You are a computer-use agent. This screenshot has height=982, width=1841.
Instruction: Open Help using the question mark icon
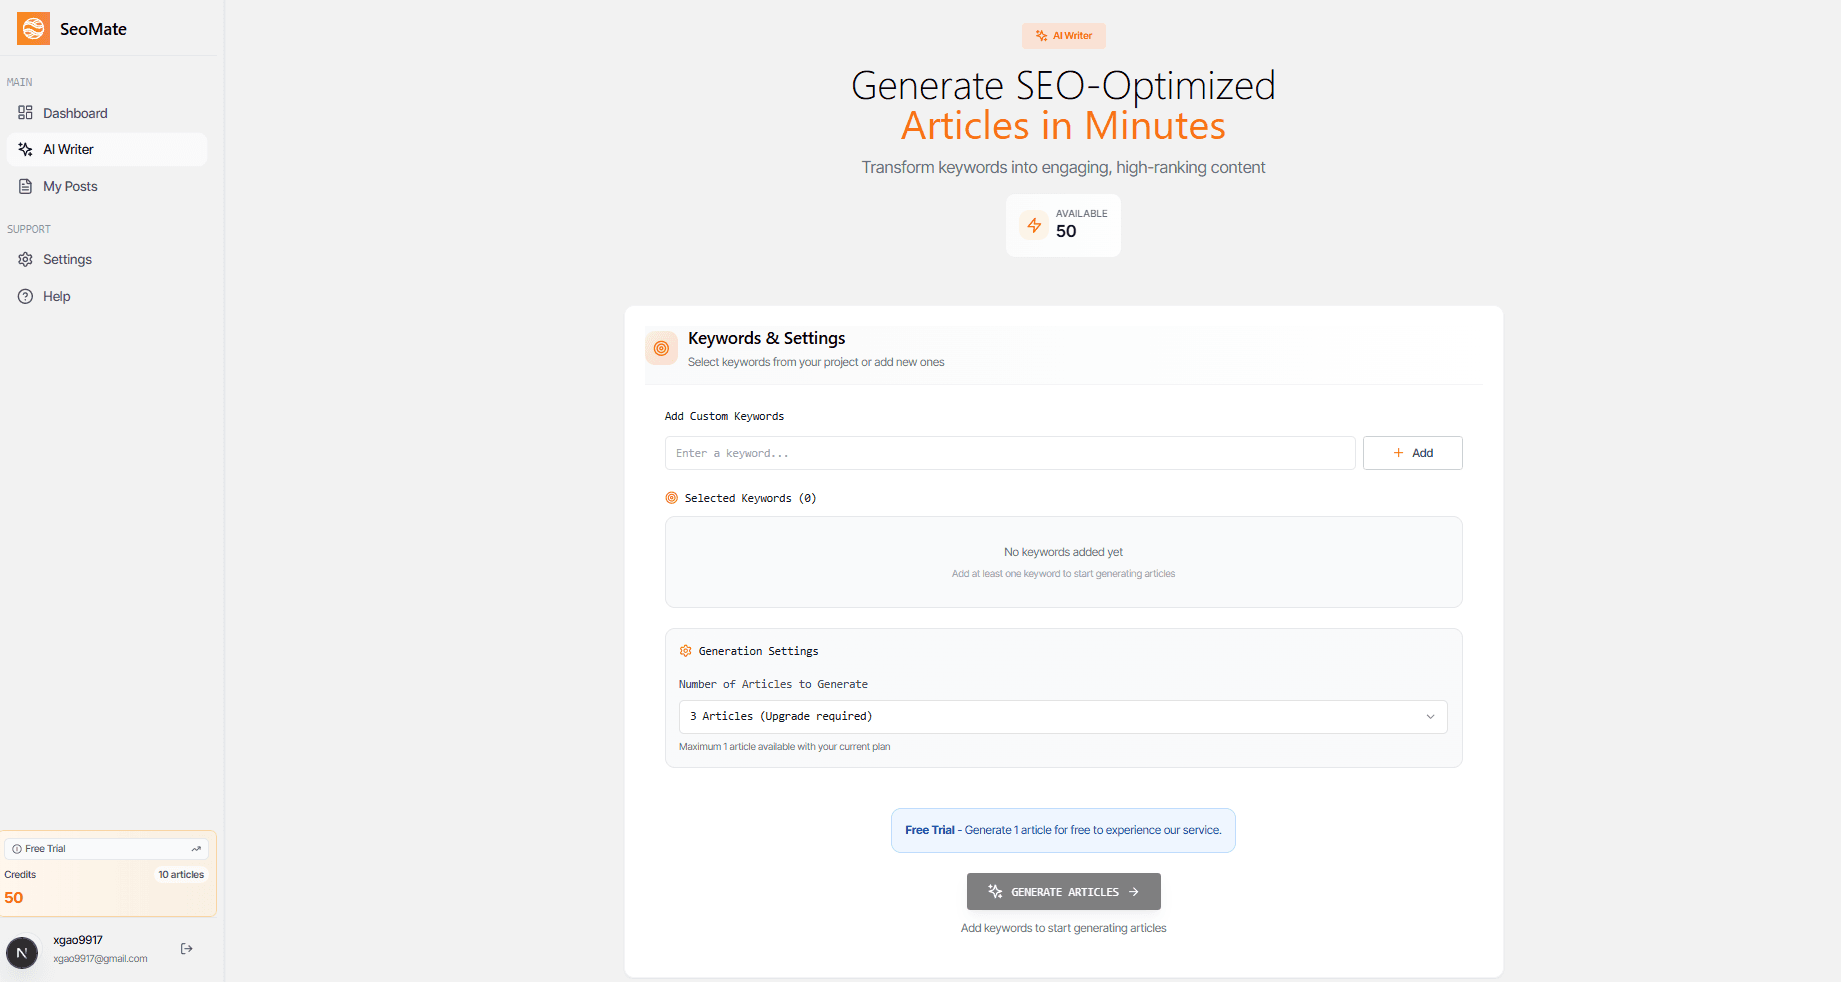click(25, 296)
